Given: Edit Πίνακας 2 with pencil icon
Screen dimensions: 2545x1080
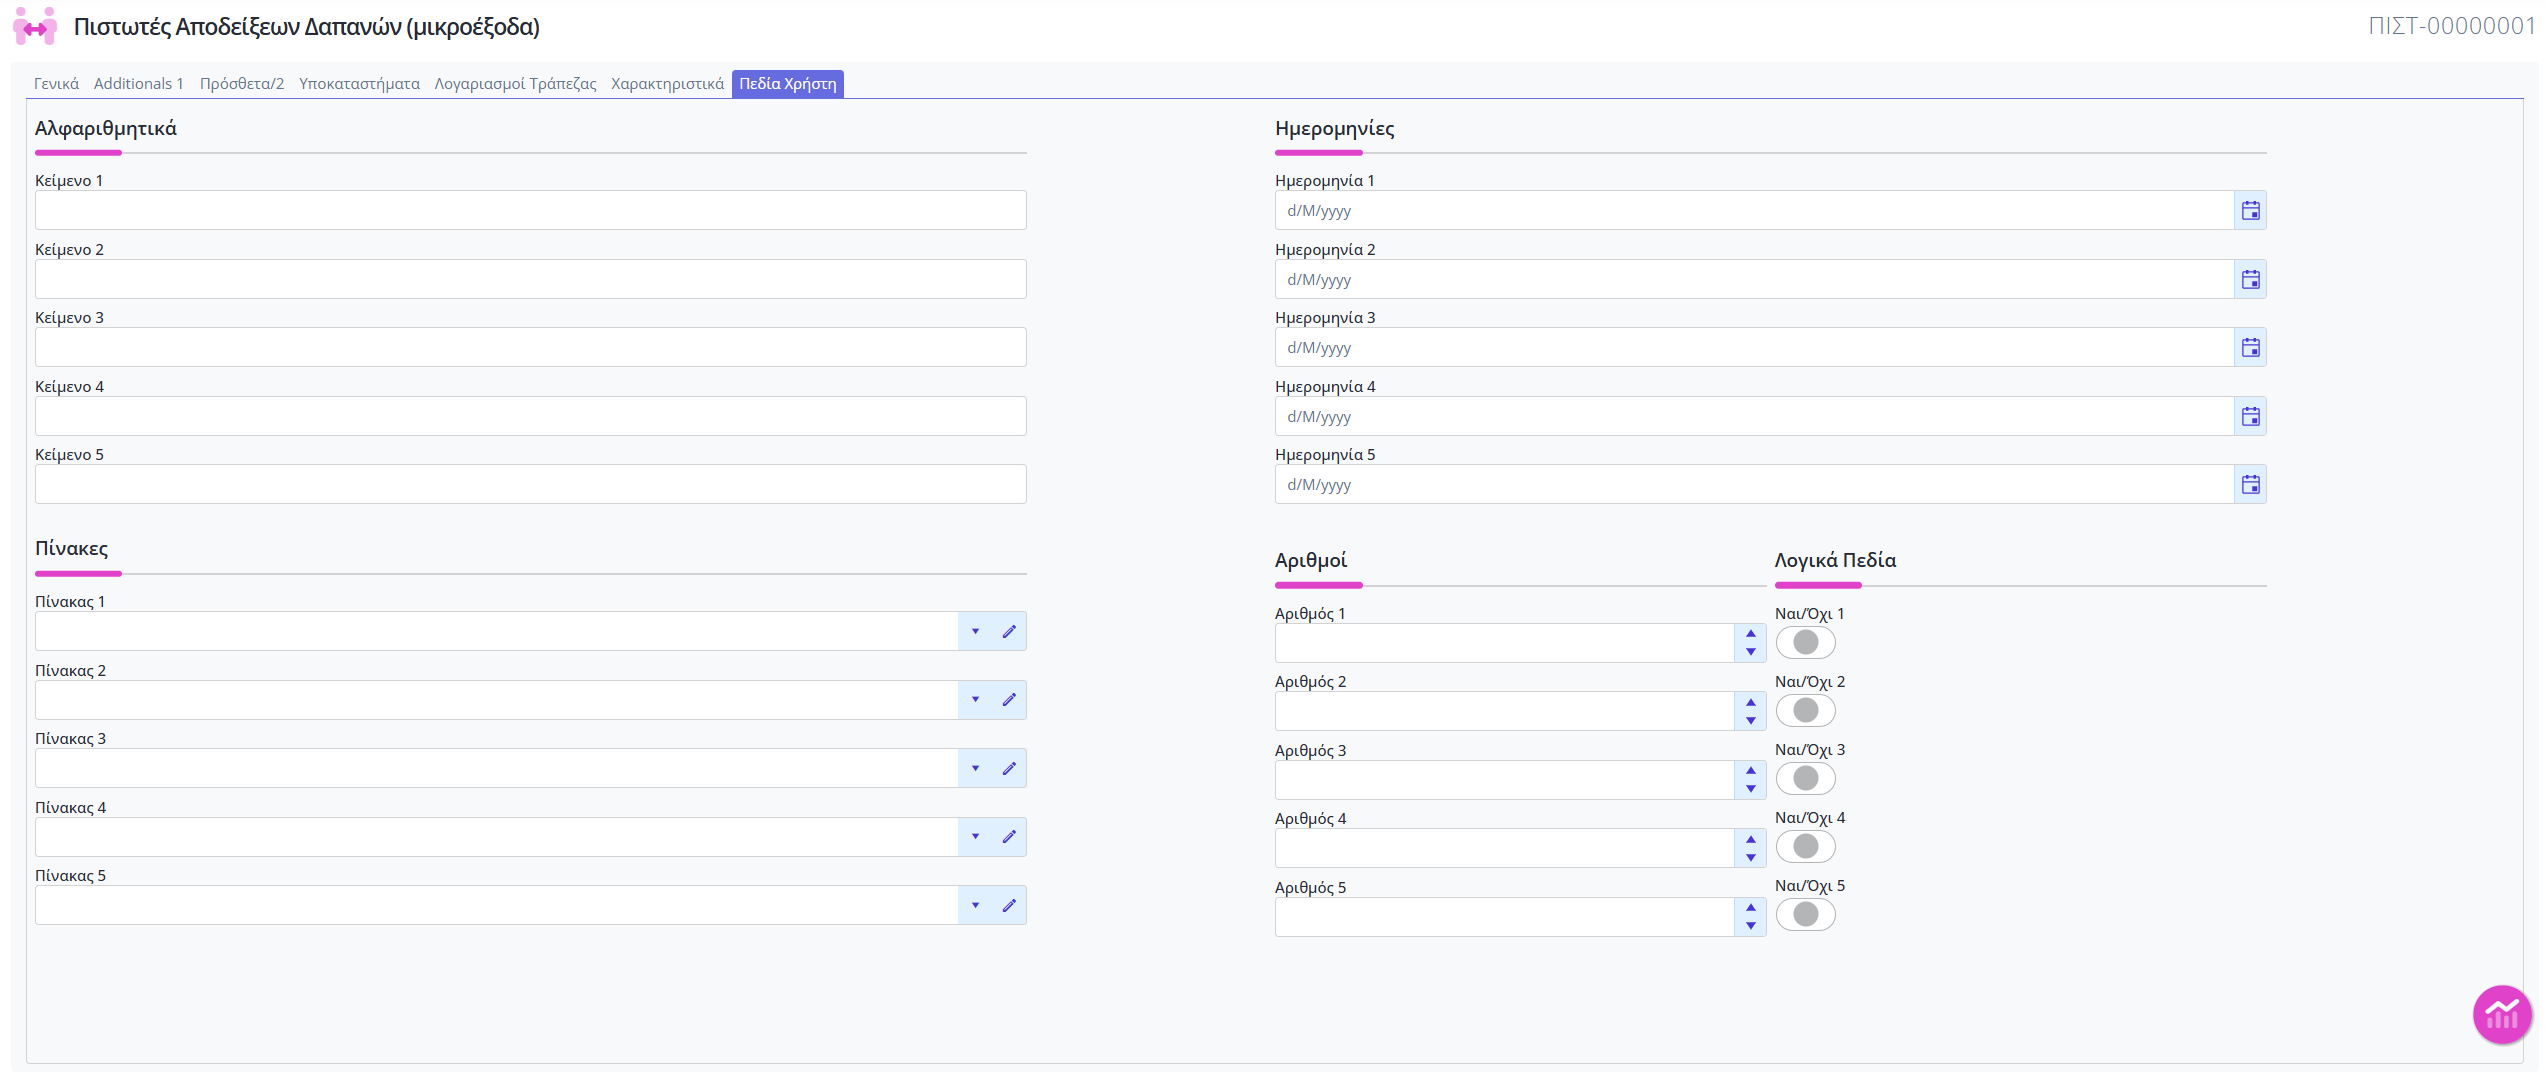Looking at the screenshot, I should 1009,700.
